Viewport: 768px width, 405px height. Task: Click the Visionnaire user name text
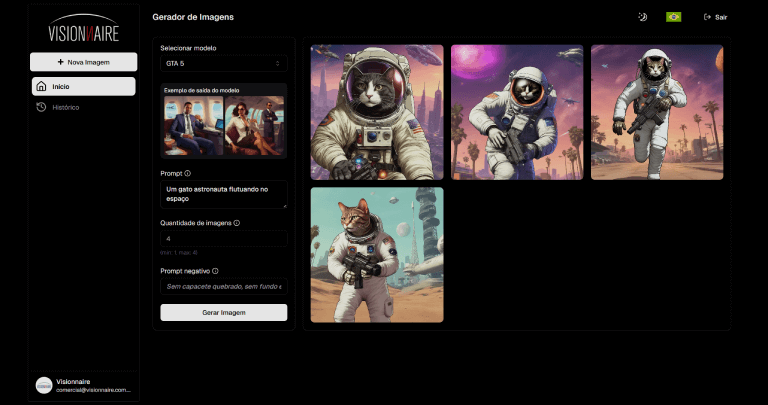(73, 381)
